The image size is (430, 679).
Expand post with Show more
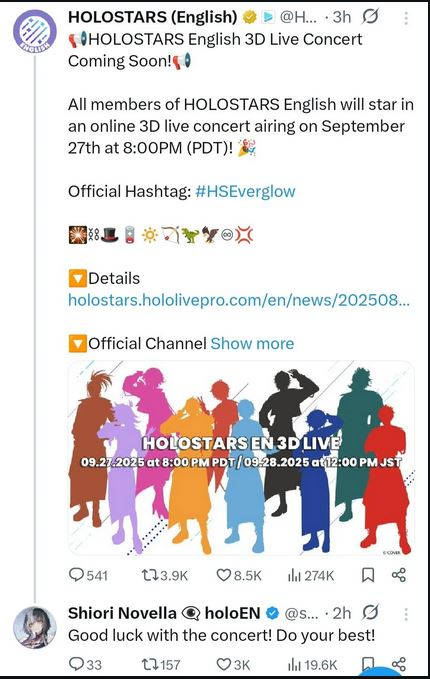252,343
